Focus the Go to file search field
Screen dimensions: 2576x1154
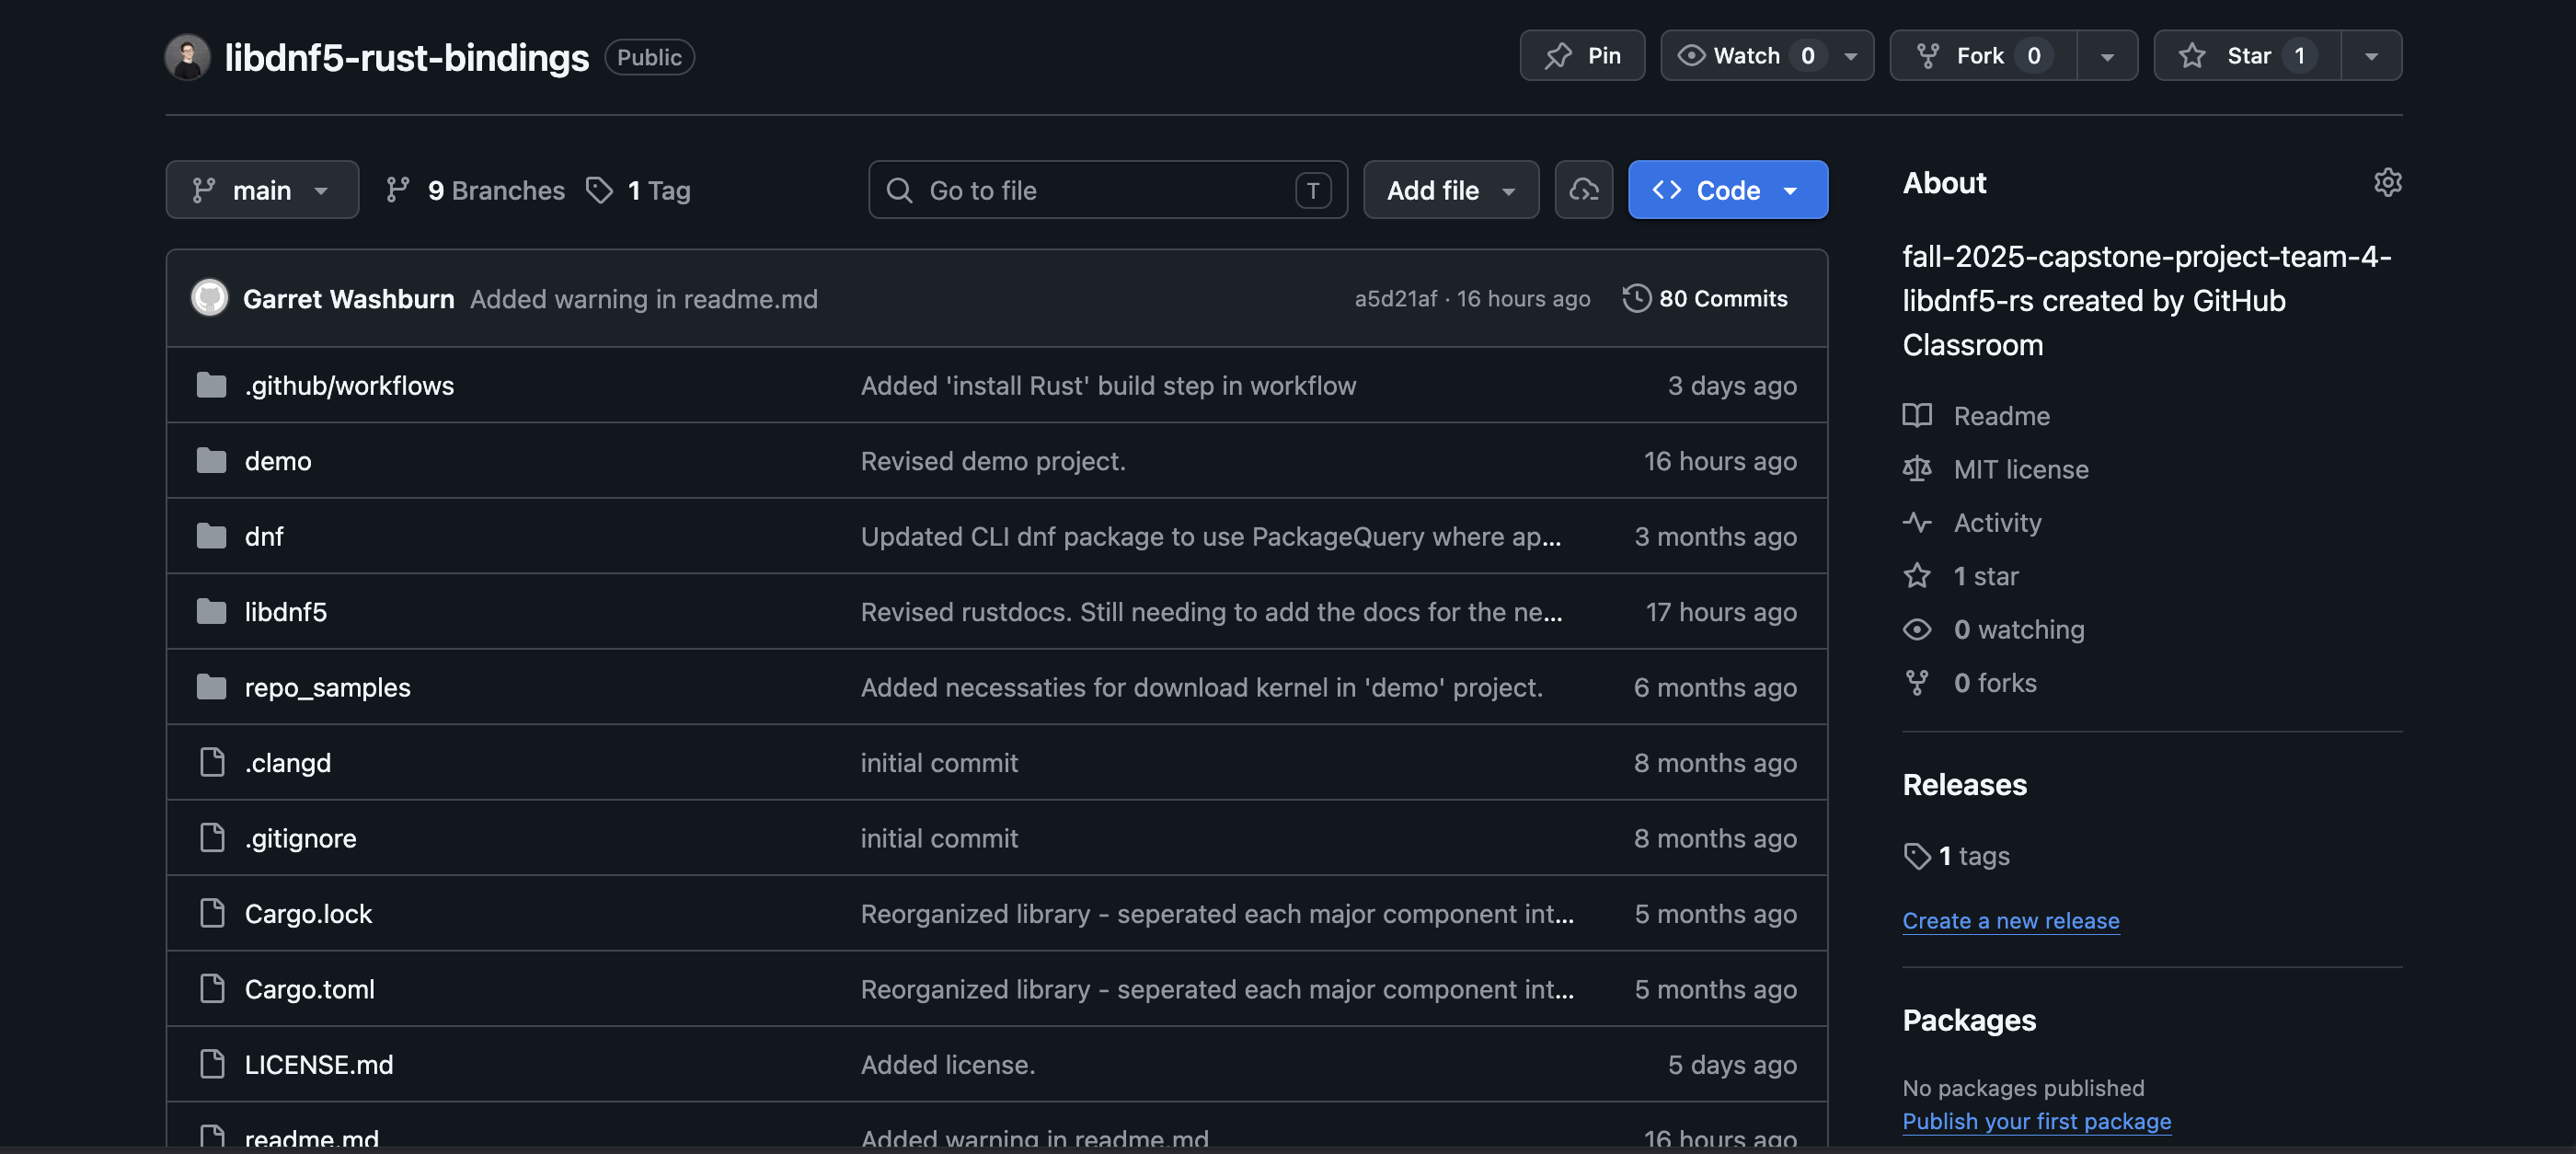[x=1108, y=190]
